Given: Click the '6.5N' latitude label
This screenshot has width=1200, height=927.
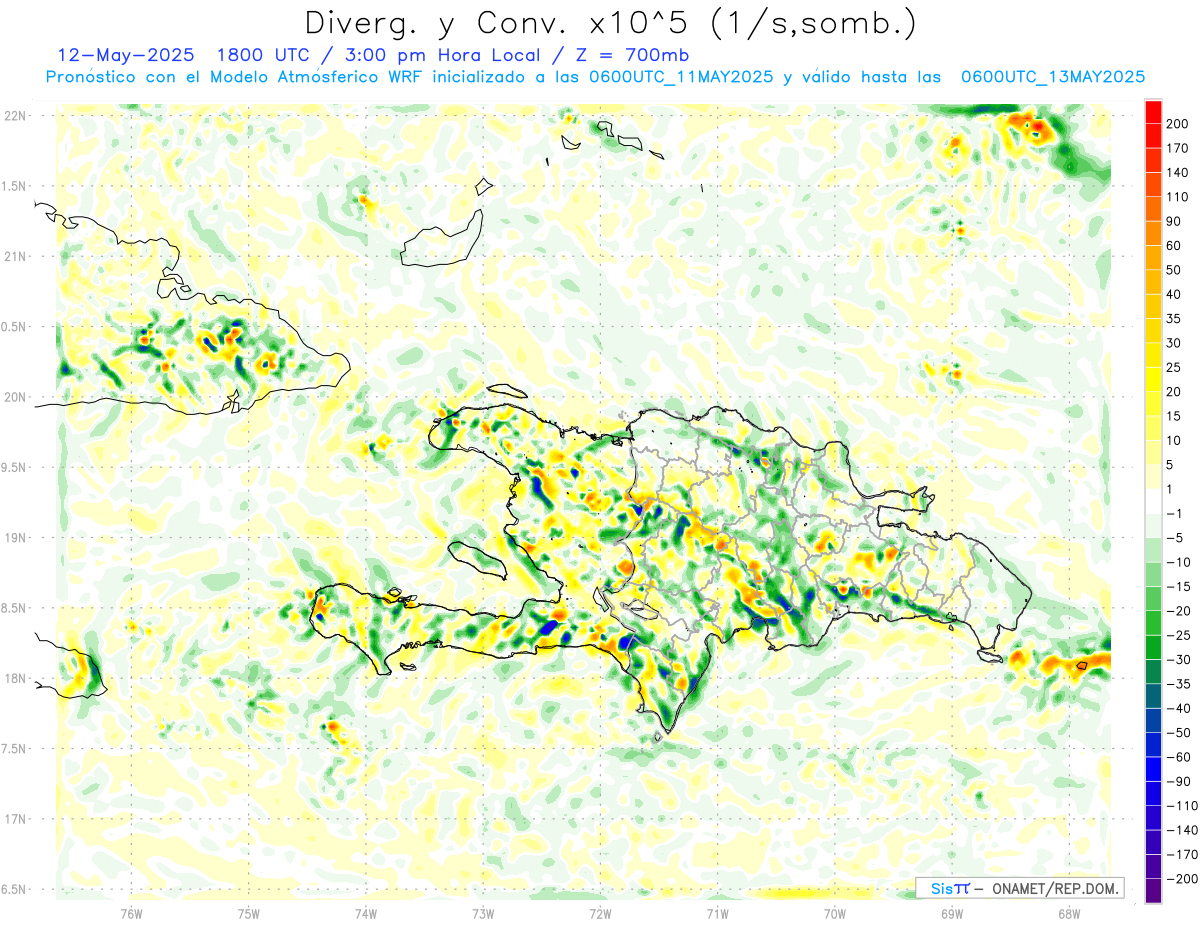Looking at the screenshot, I should pos(15,889).
